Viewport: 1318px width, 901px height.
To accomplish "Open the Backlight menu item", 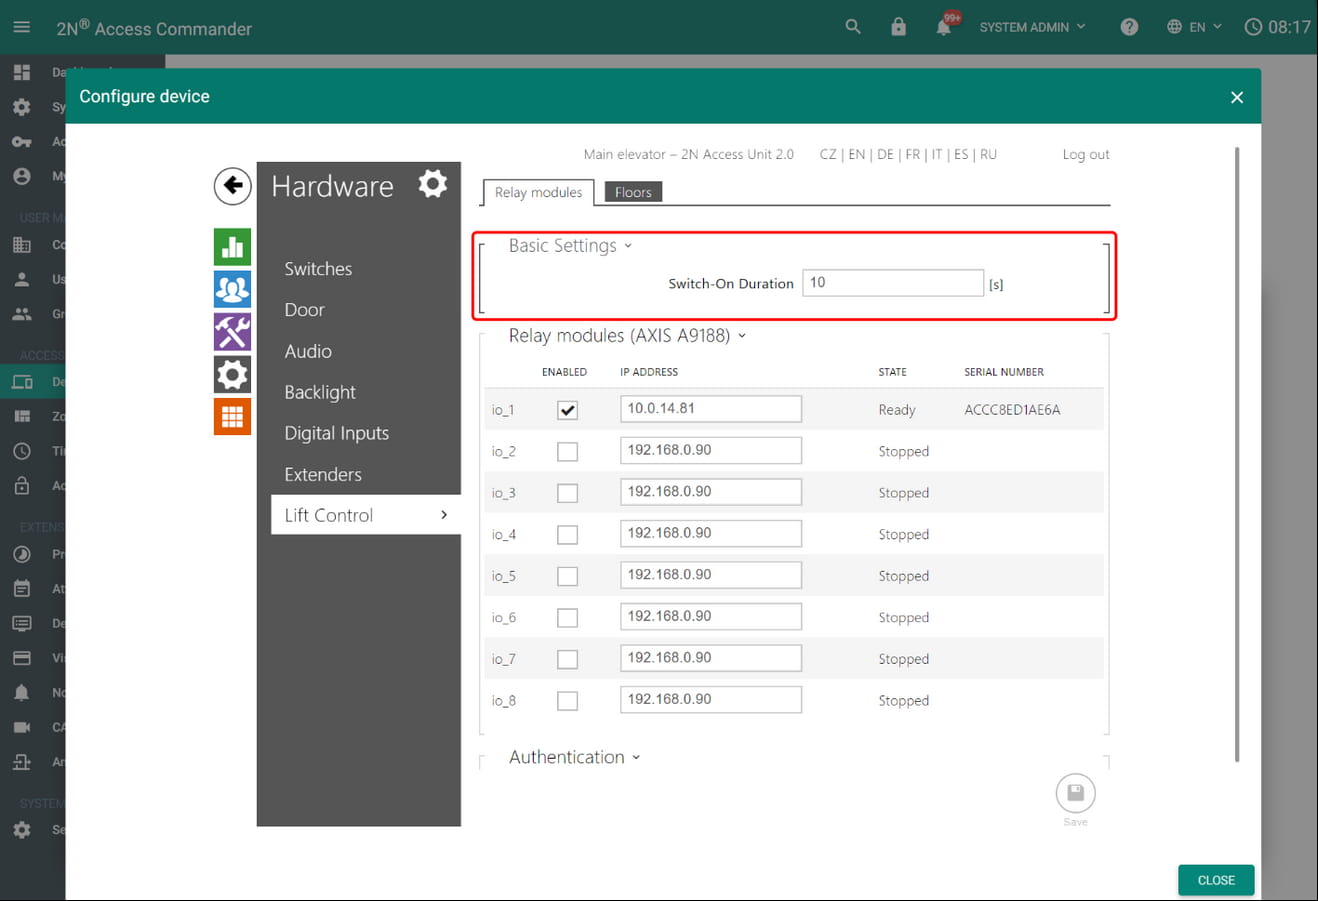I will 320,392.
